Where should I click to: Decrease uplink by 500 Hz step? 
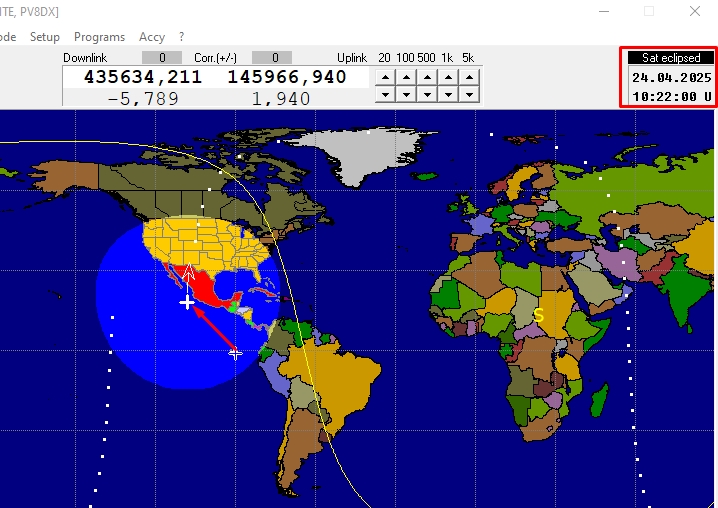coord(427,94)
